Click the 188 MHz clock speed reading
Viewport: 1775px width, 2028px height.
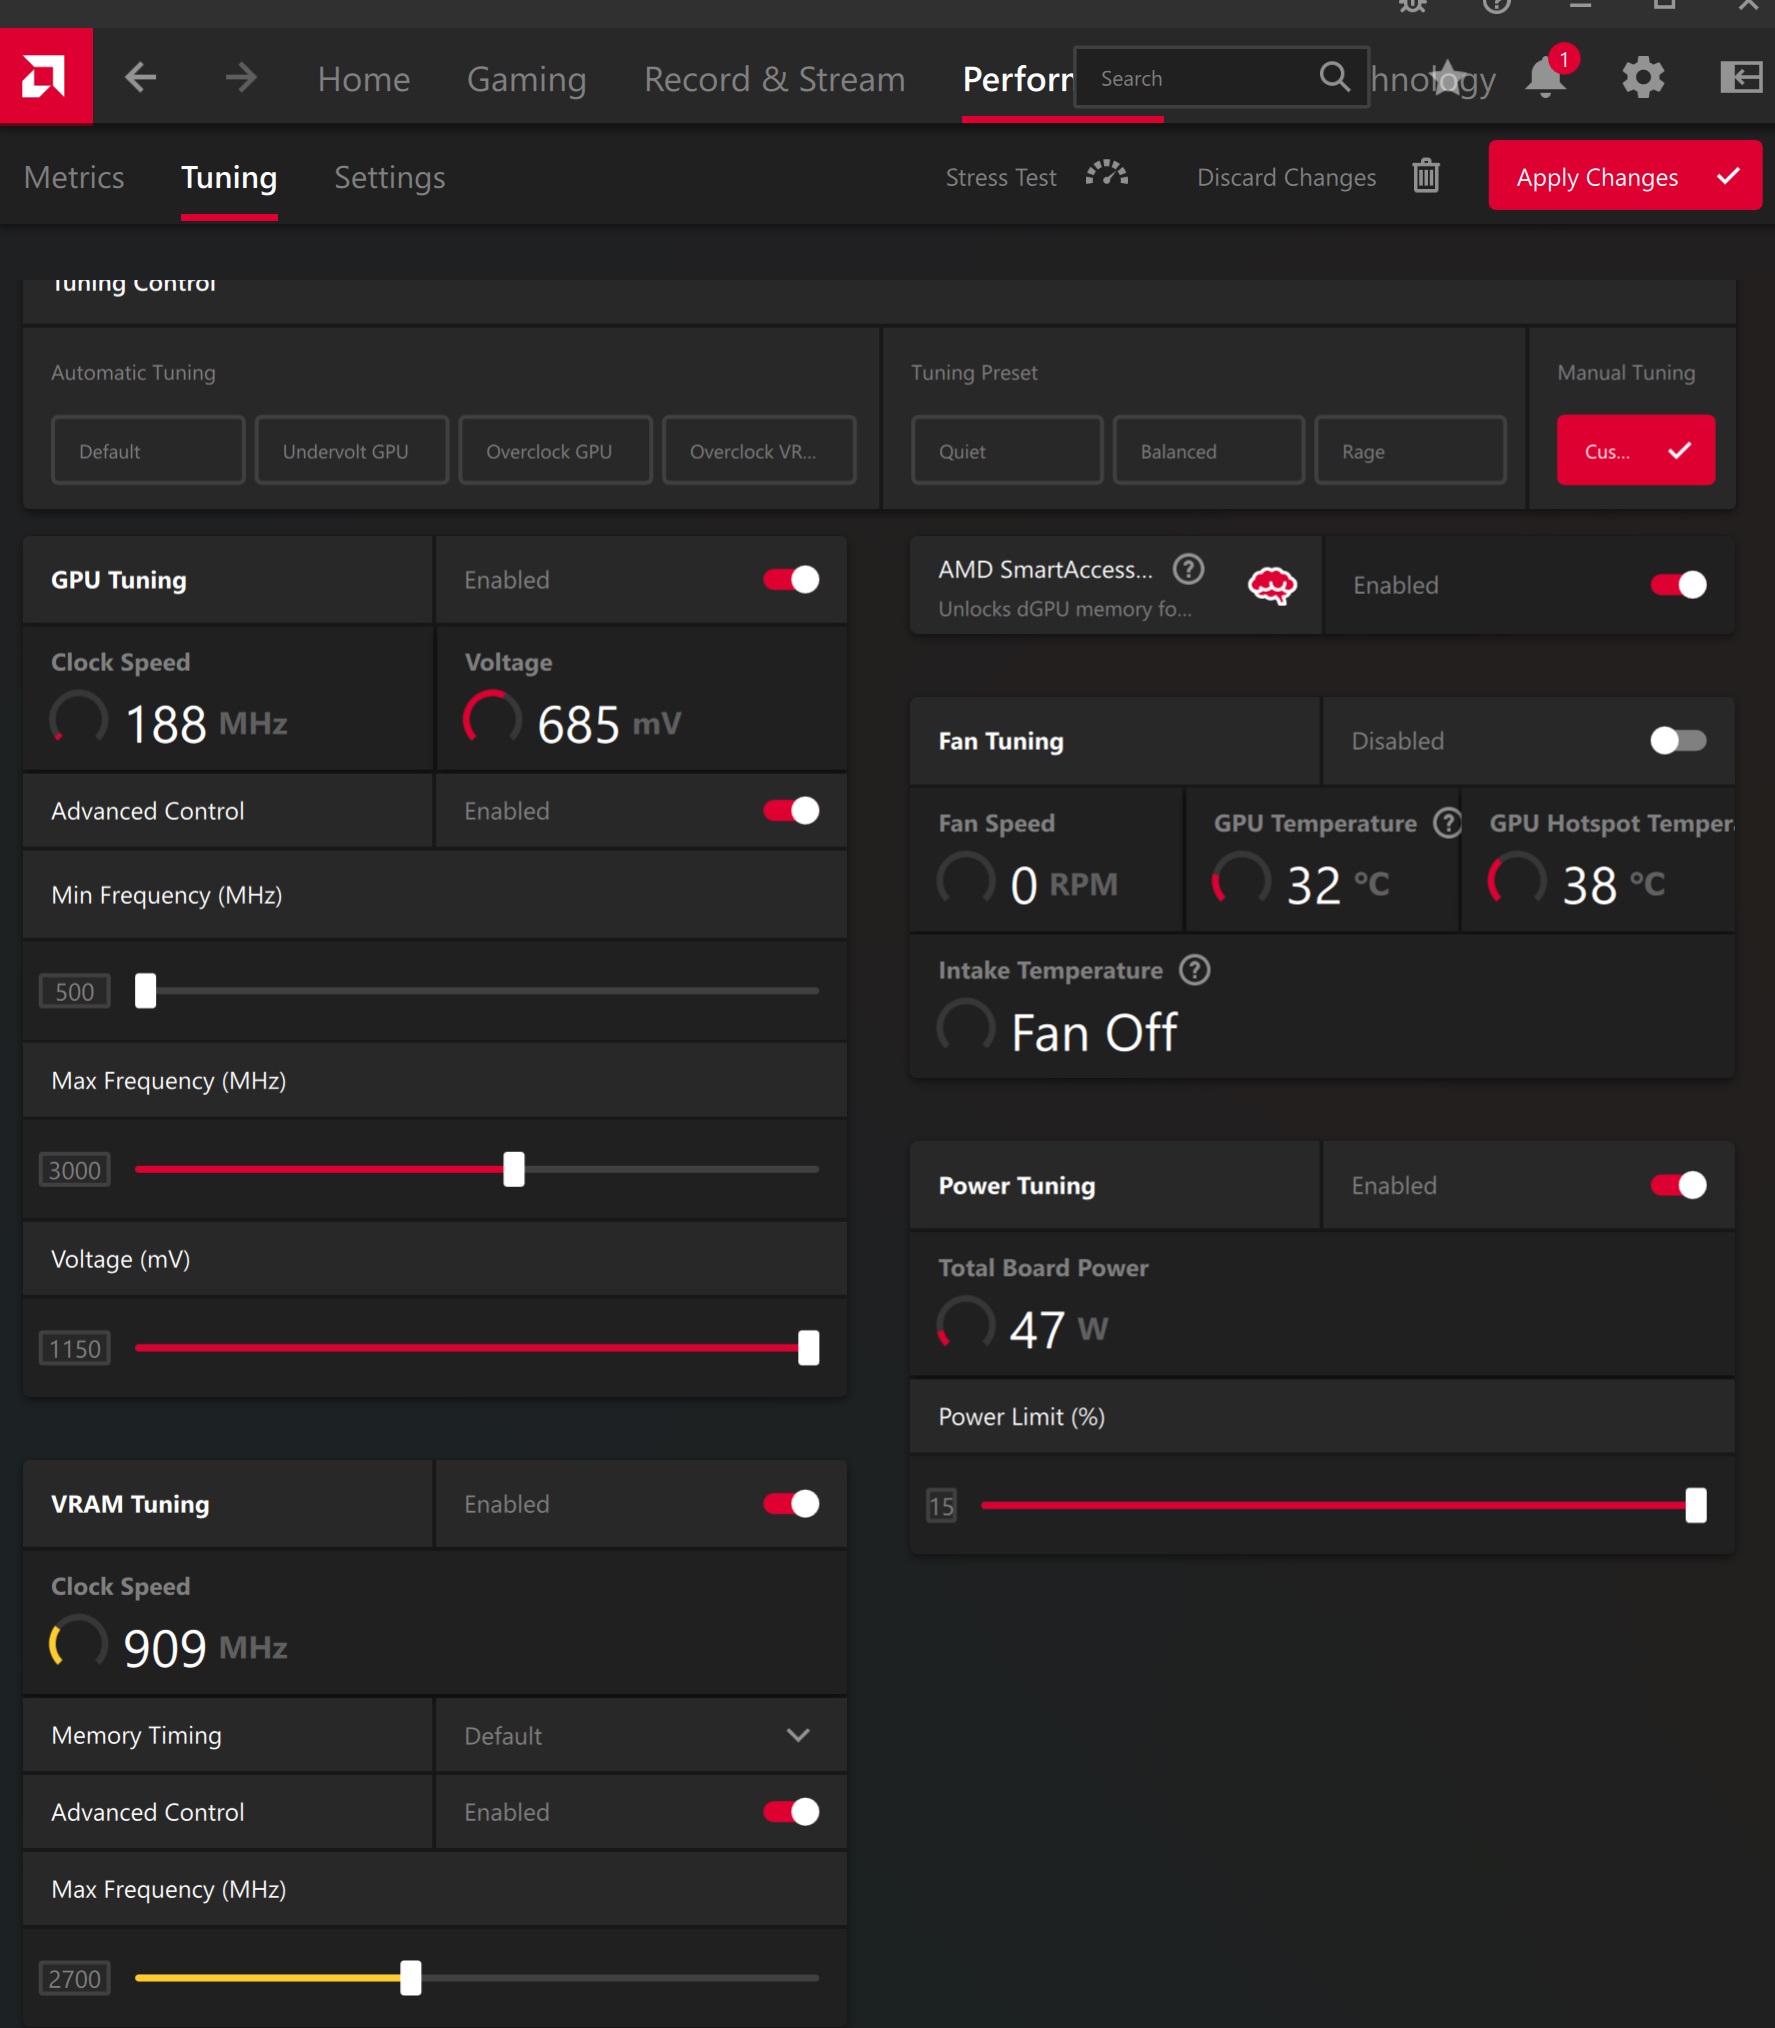pyautogui.click(x=206, y=723)
